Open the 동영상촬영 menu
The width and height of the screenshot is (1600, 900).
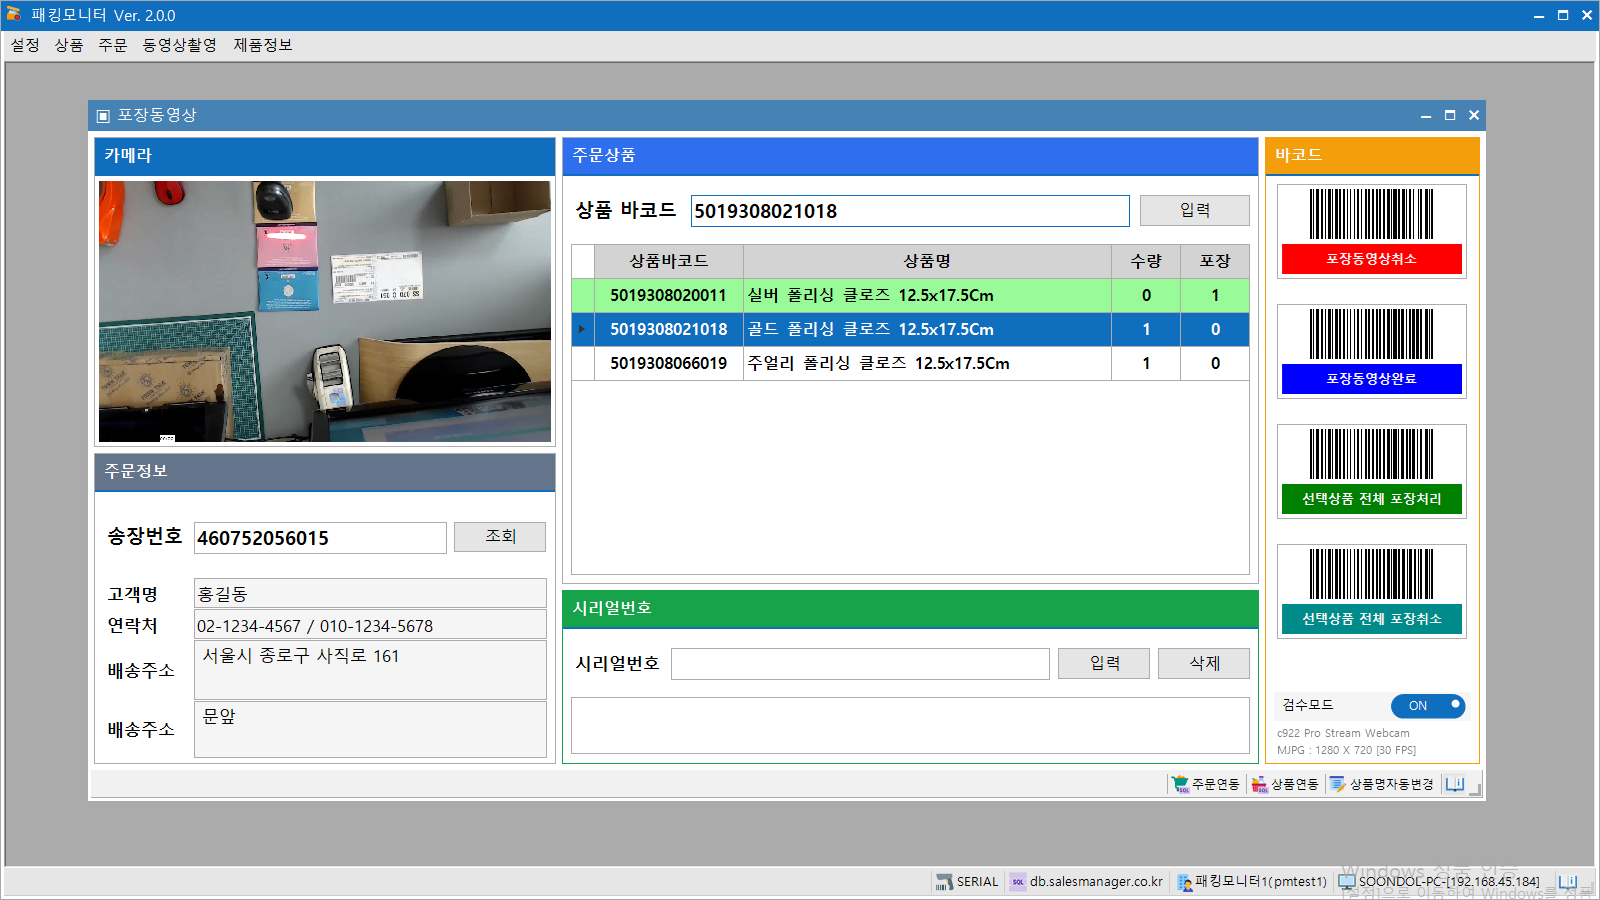point(180,45)
